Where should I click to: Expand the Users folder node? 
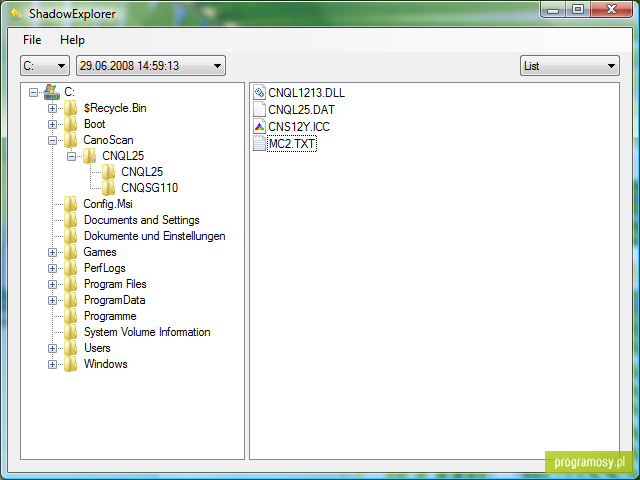(52, 348)
